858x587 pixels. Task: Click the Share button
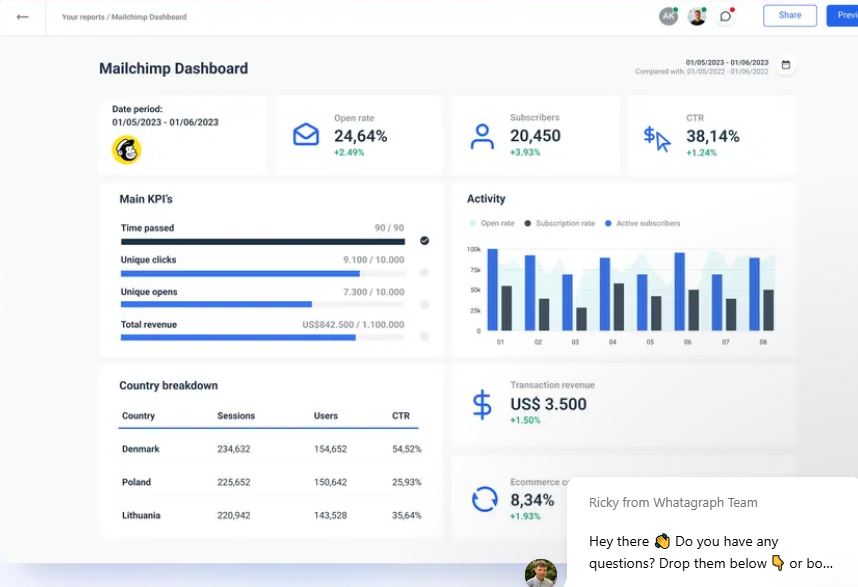point(790,15)
